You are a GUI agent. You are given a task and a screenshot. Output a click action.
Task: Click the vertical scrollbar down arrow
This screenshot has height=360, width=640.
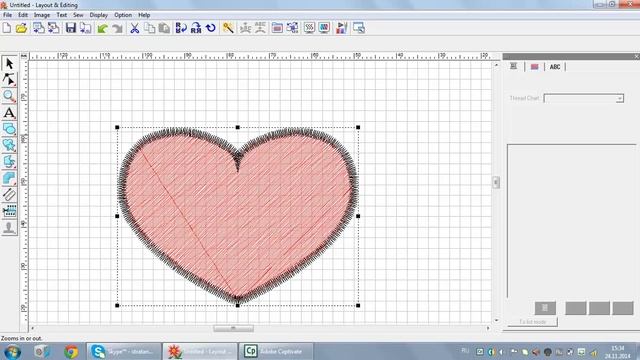coord(496,321)
